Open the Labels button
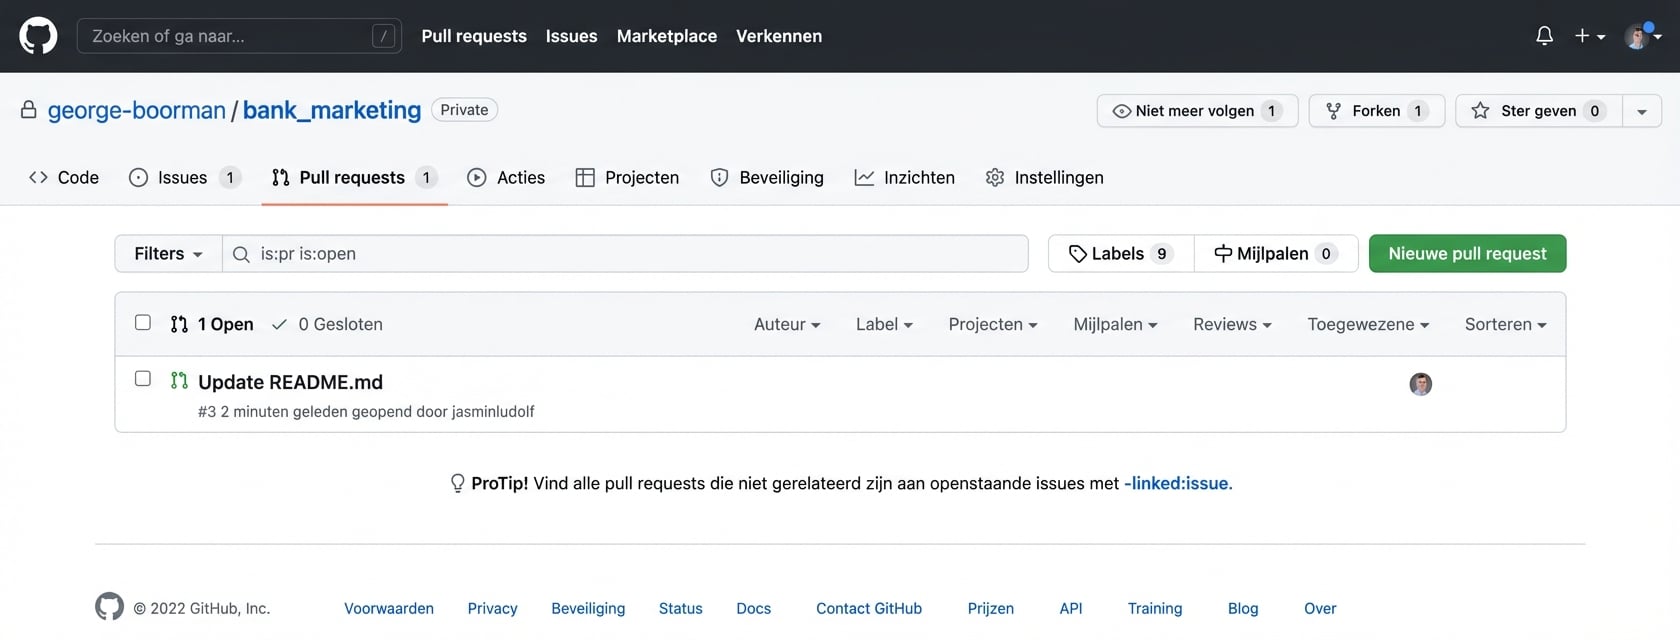The width and height of the screenshot is (1680, 640). click(x=1121, y=254)
